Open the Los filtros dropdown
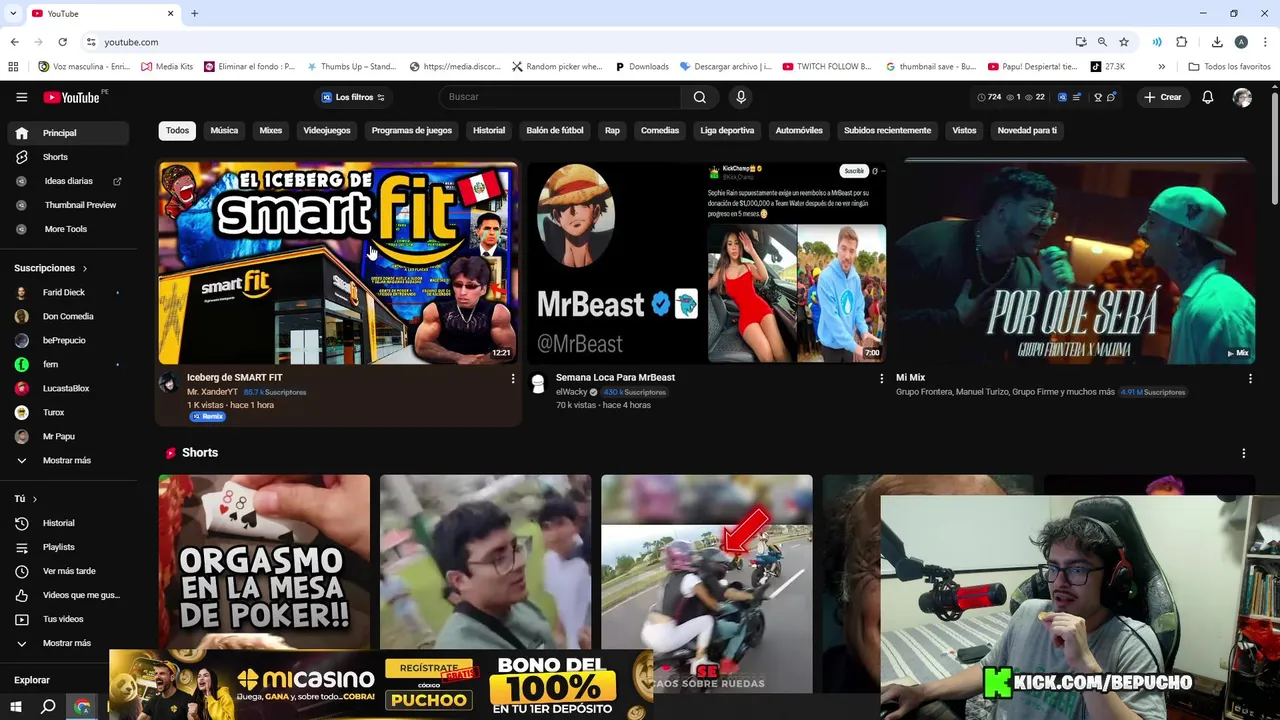 click(x=353, y=97)
